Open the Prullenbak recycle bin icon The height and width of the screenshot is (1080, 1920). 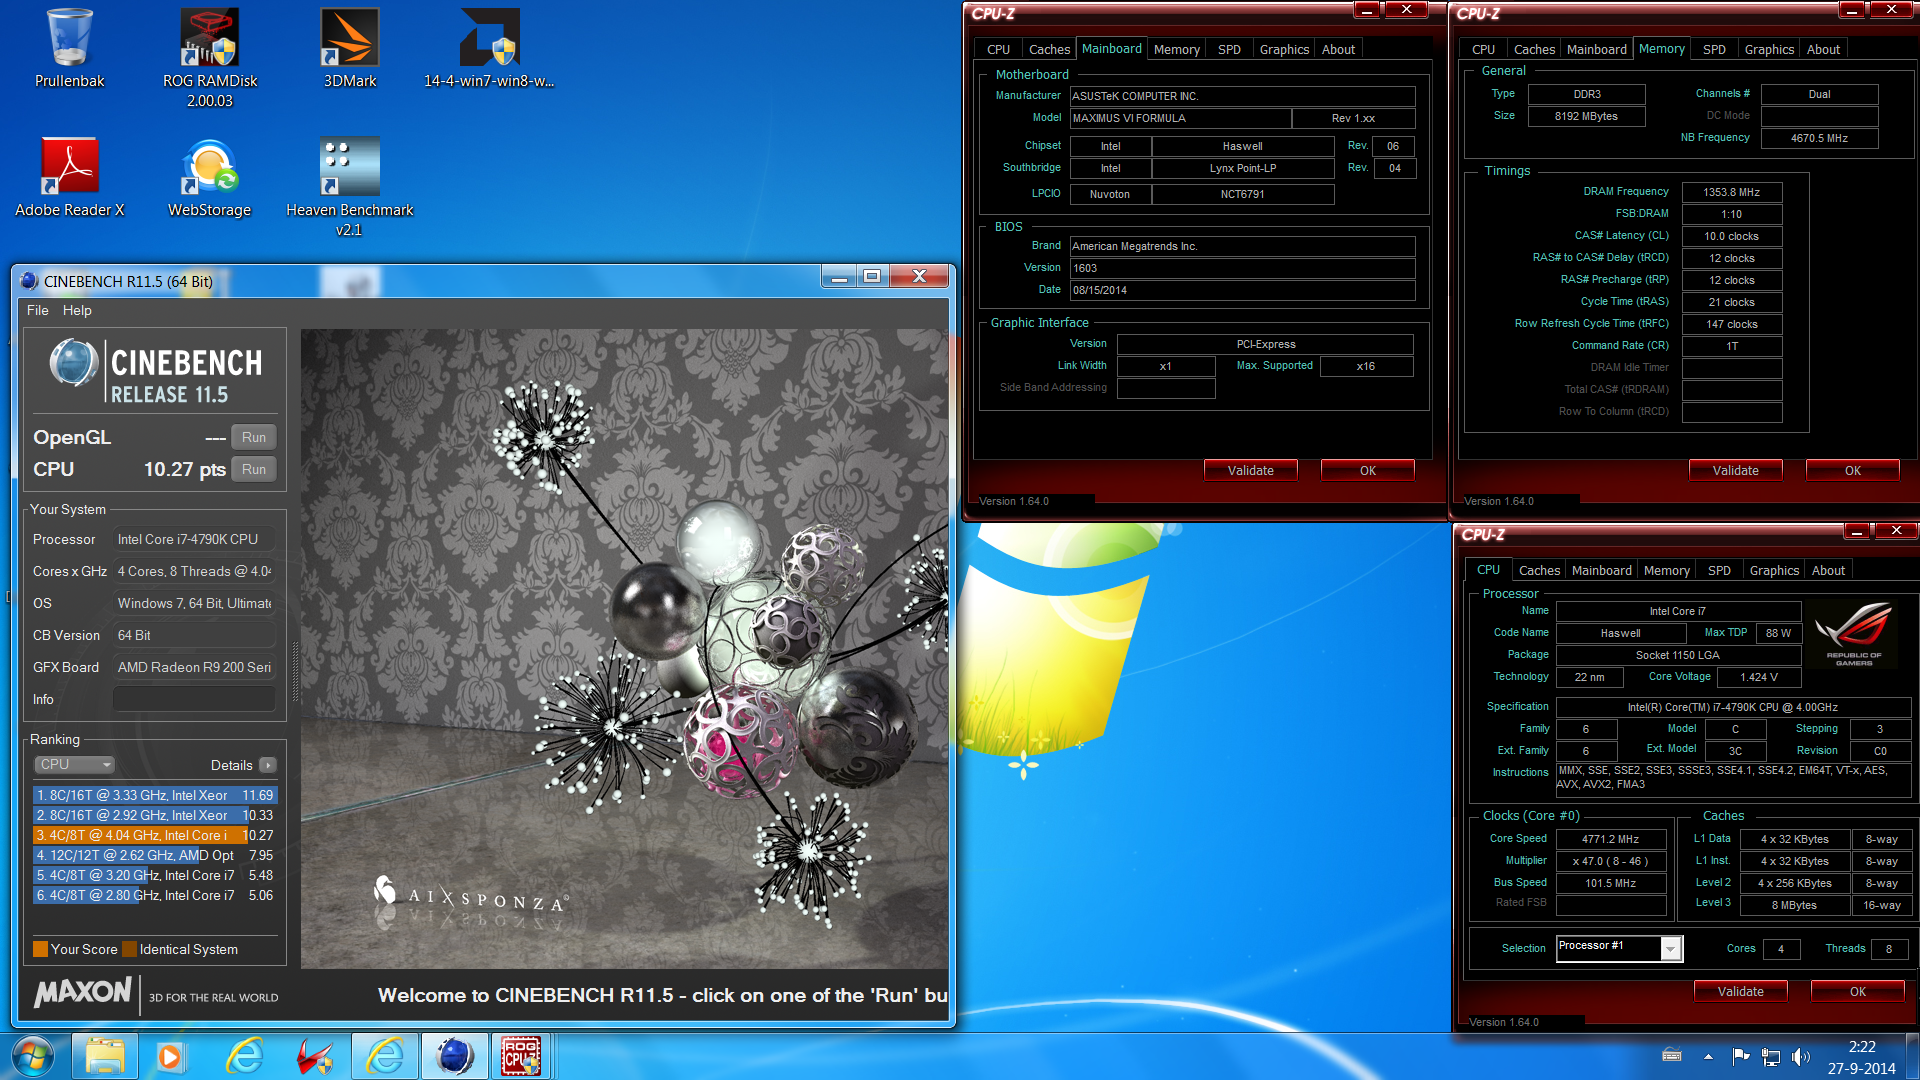(x=69, y=49)
